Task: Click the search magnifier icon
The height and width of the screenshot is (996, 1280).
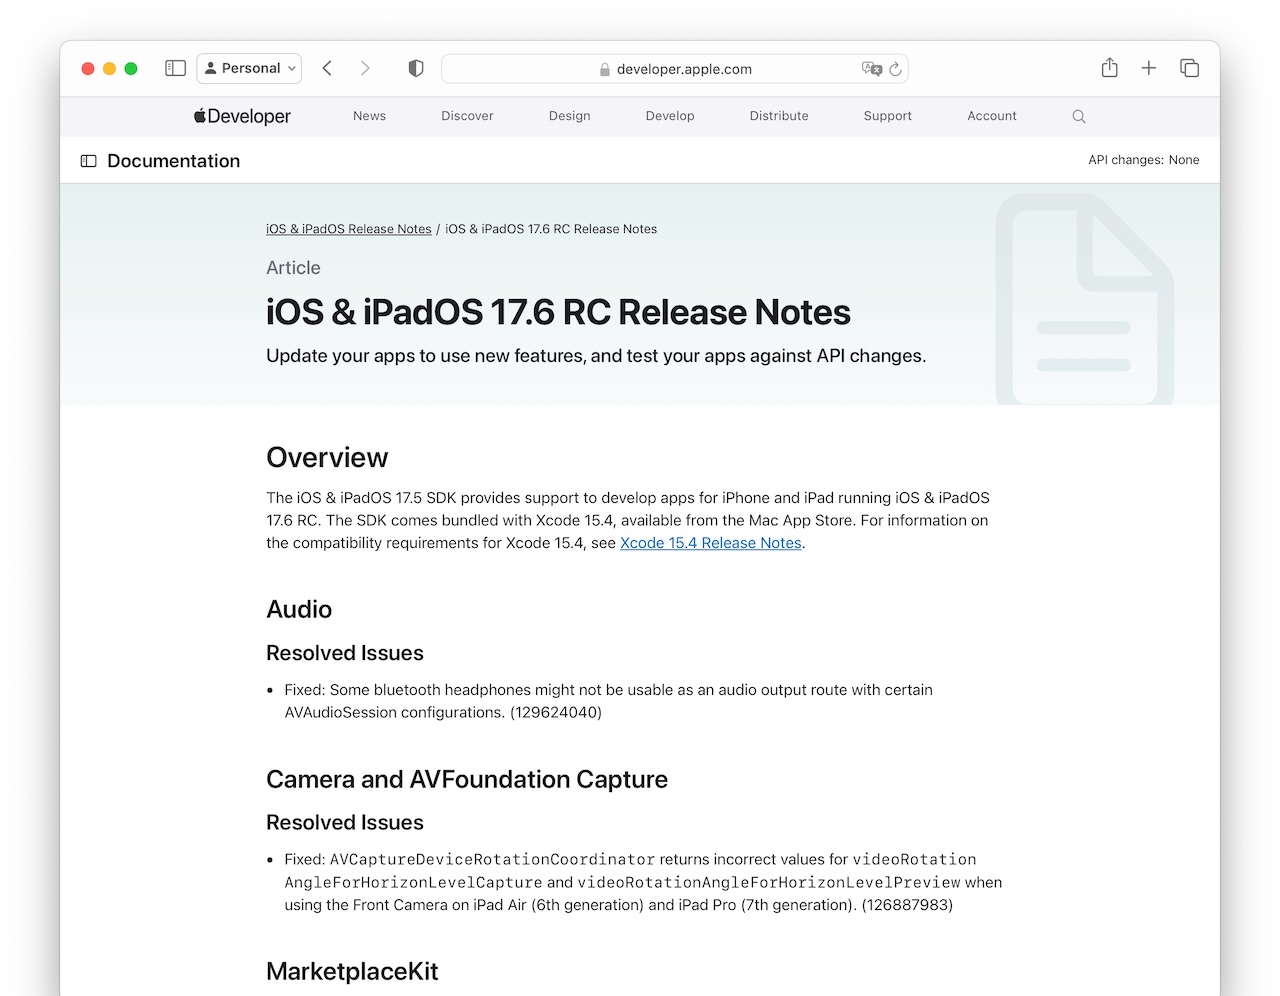Action: click(x=1079, y=116)
